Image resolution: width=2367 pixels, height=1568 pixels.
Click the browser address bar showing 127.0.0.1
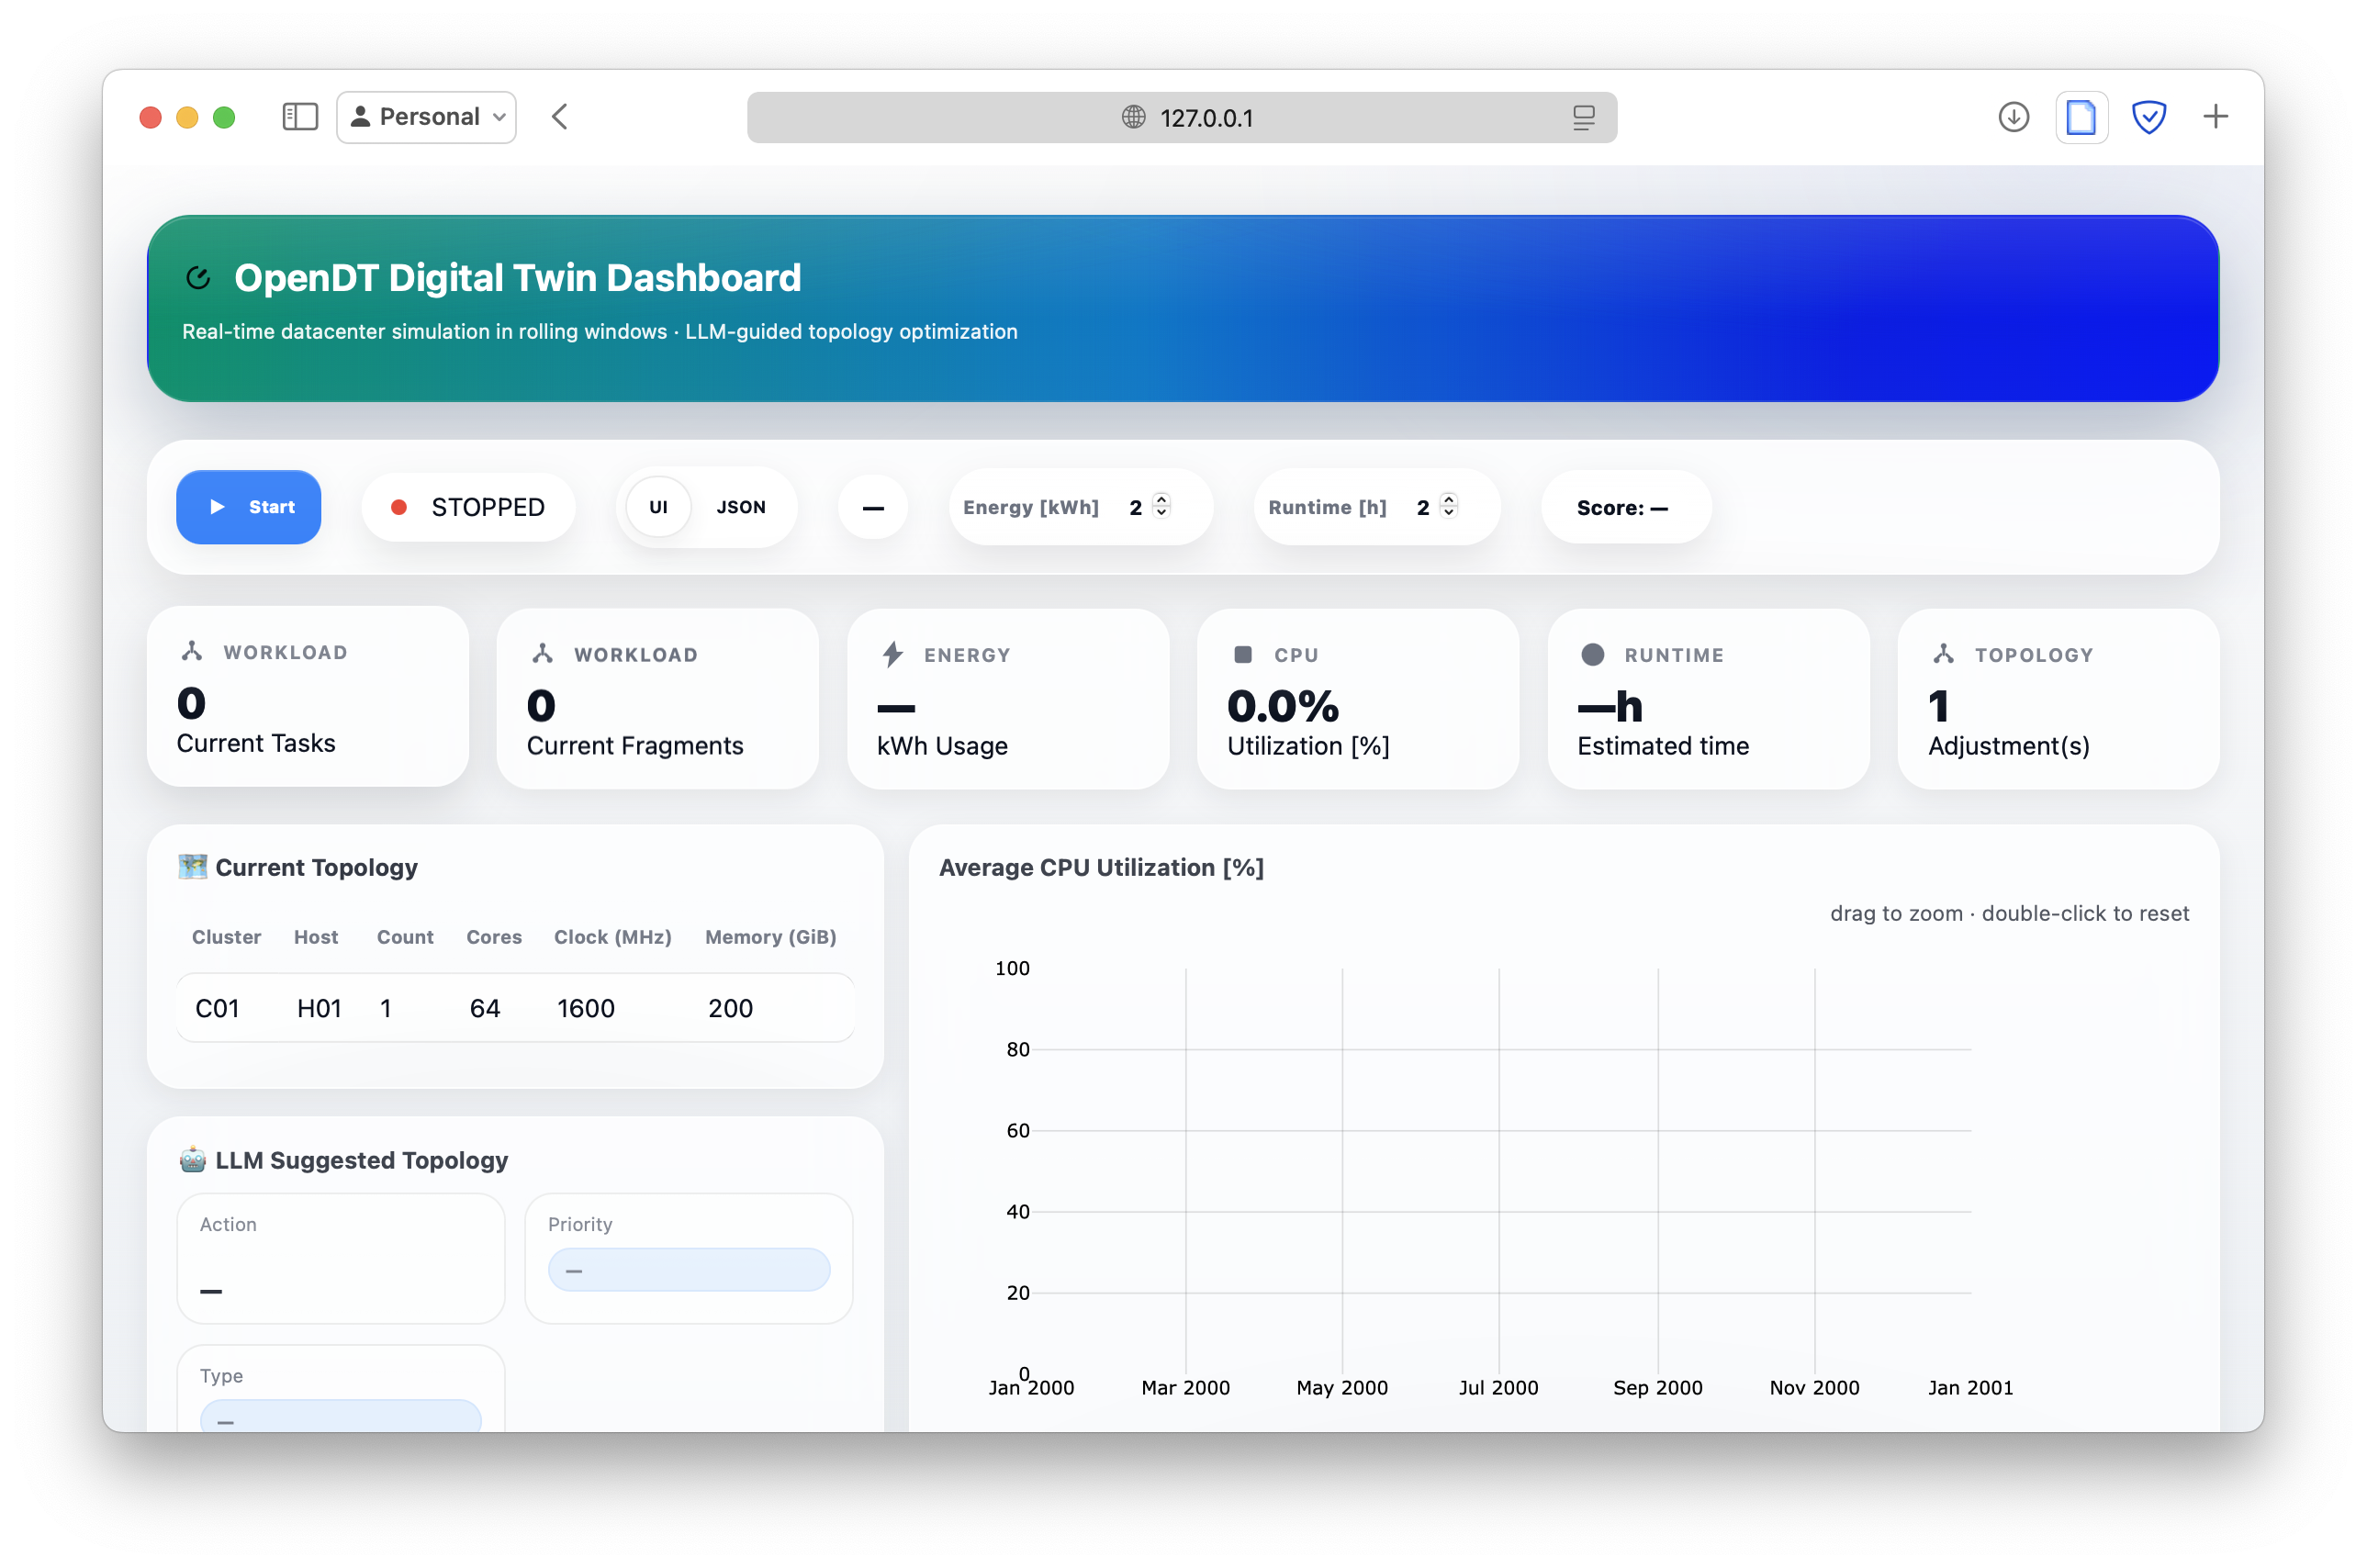pos(1182,117)
